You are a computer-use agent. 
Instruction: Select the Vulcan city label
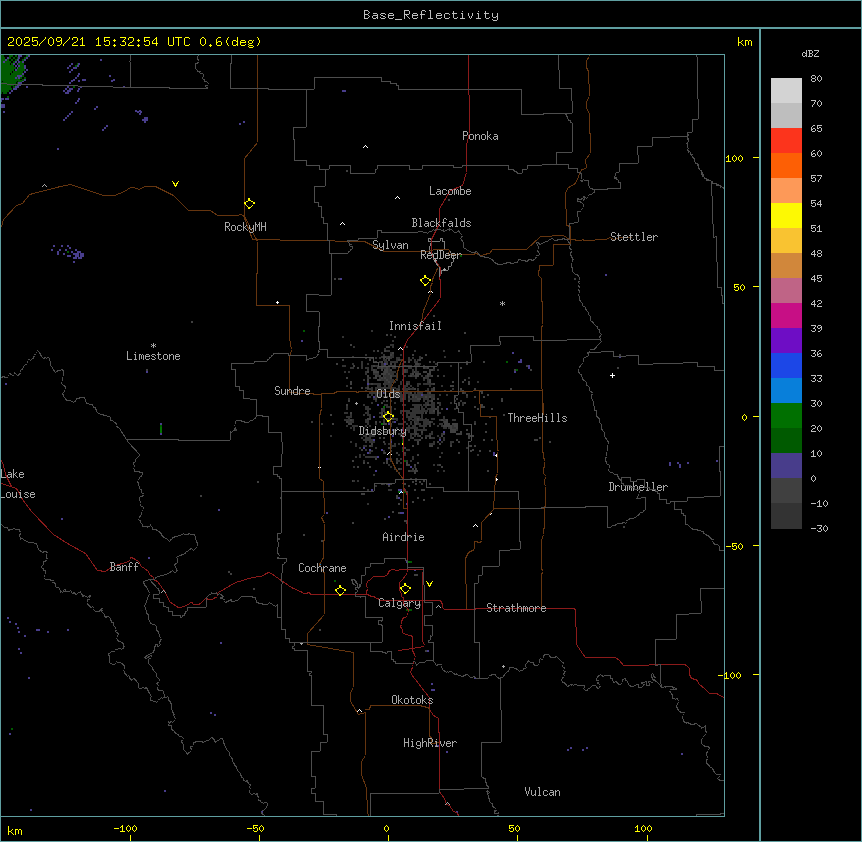point(542,792)
